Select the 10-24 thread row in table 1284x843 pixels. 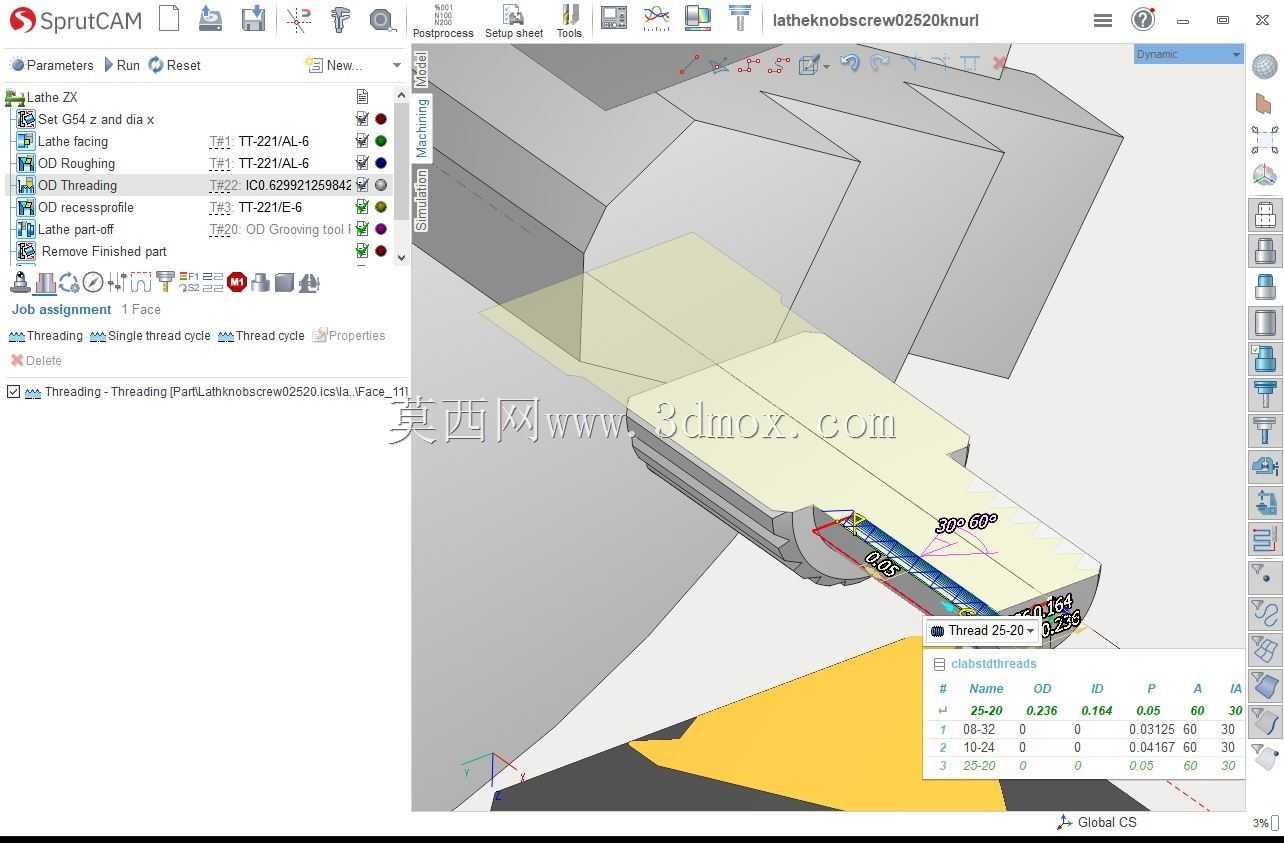pos(1085,747)
